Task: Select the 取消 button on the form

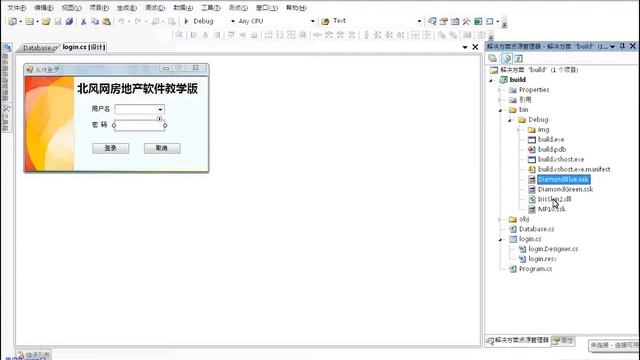Action: (162, 148)
